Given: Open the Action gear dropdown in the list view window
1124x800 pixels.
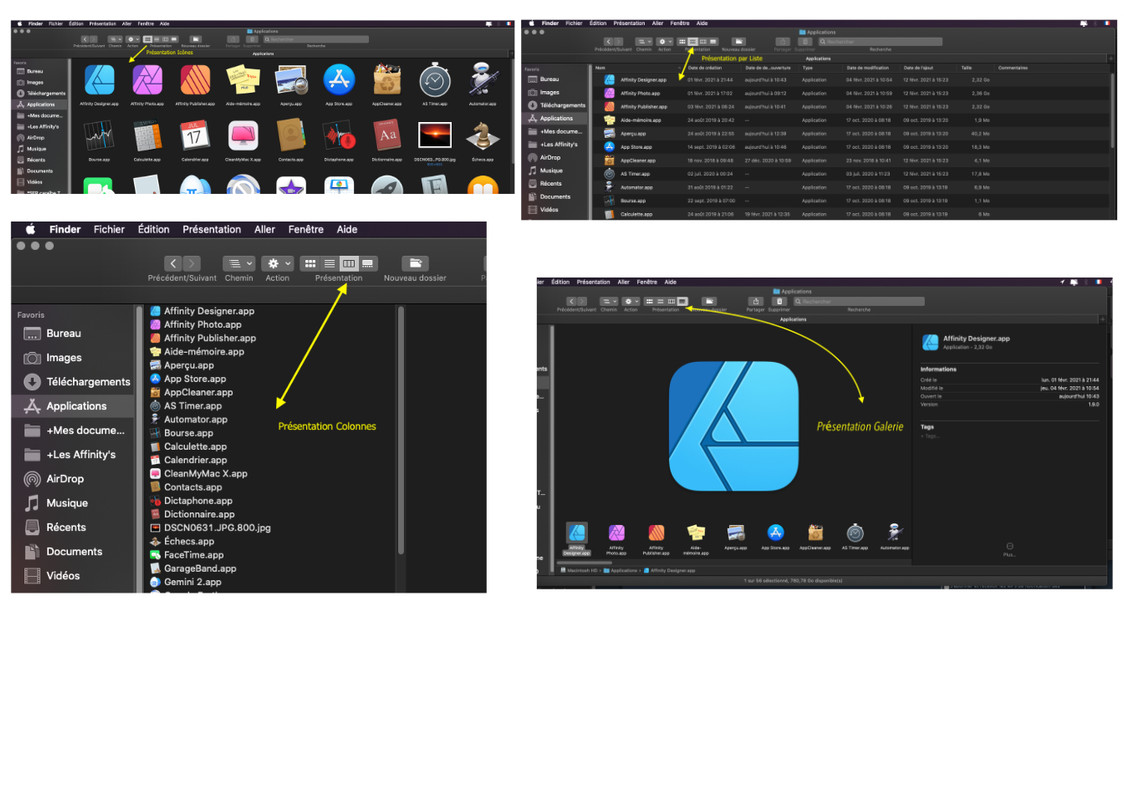Looking at the screenshot, I should click(665, 42).
